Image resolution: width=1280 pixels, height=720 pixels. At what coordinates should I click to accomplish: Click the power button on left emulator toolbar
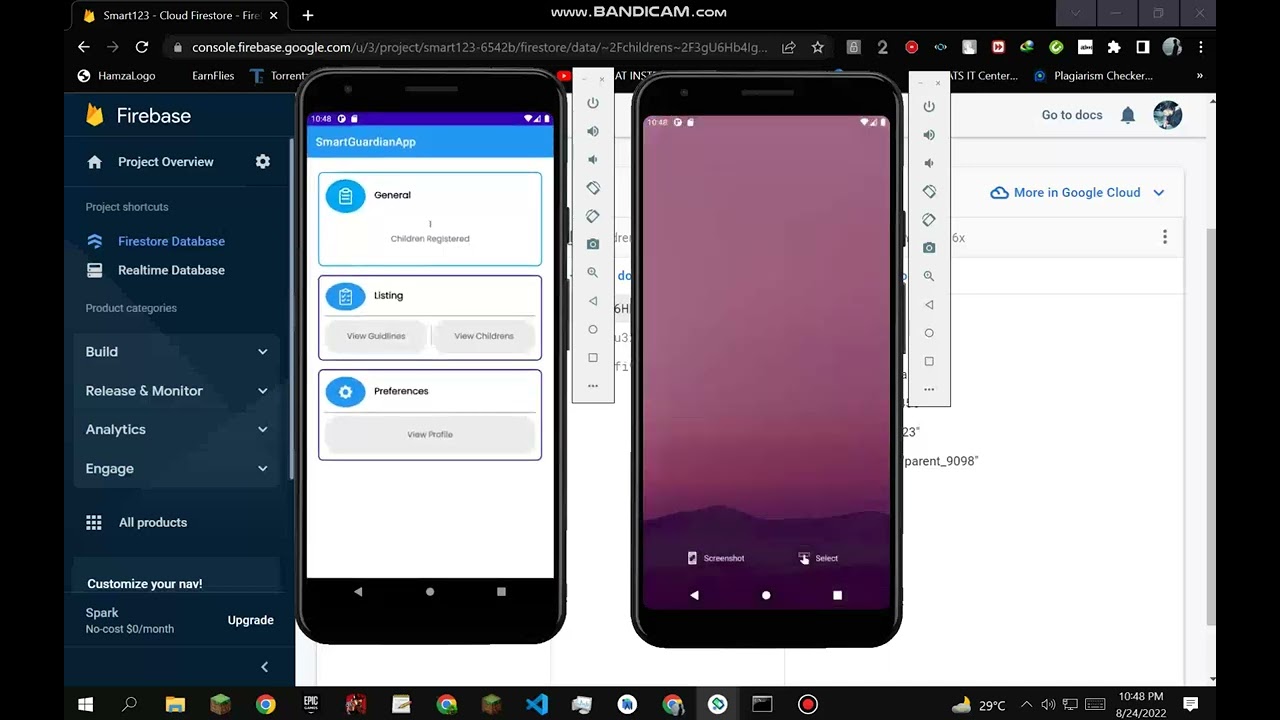point(593,103)
